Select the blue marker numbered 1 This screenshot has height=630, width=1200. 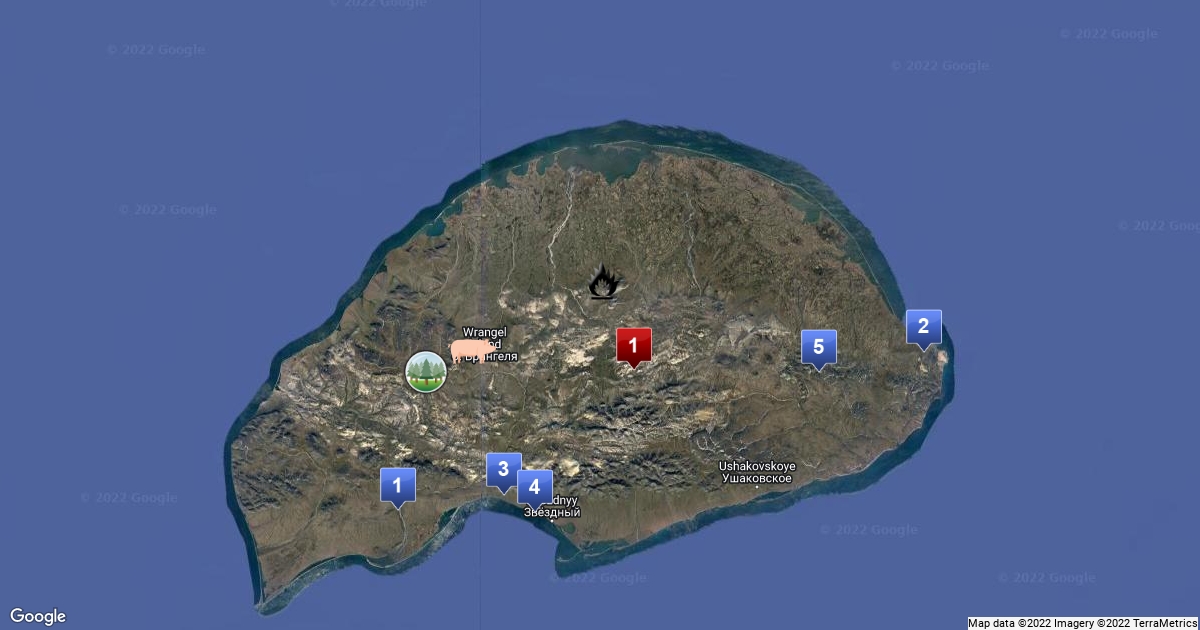397,487
